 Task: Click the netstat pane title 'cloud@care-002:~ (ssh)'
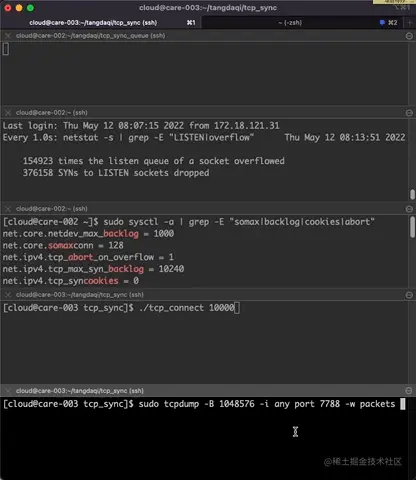pos(52,113)
